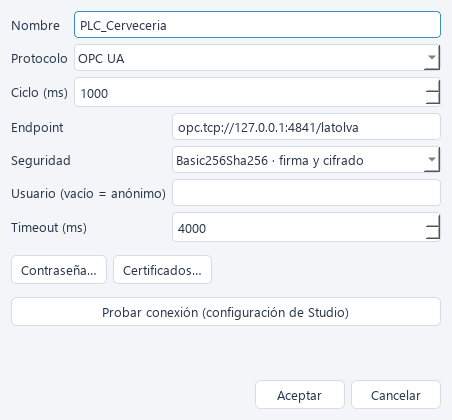
Task: Click the Nombre field containing PLC_Cerveceria
Action: tap(257, 25)
